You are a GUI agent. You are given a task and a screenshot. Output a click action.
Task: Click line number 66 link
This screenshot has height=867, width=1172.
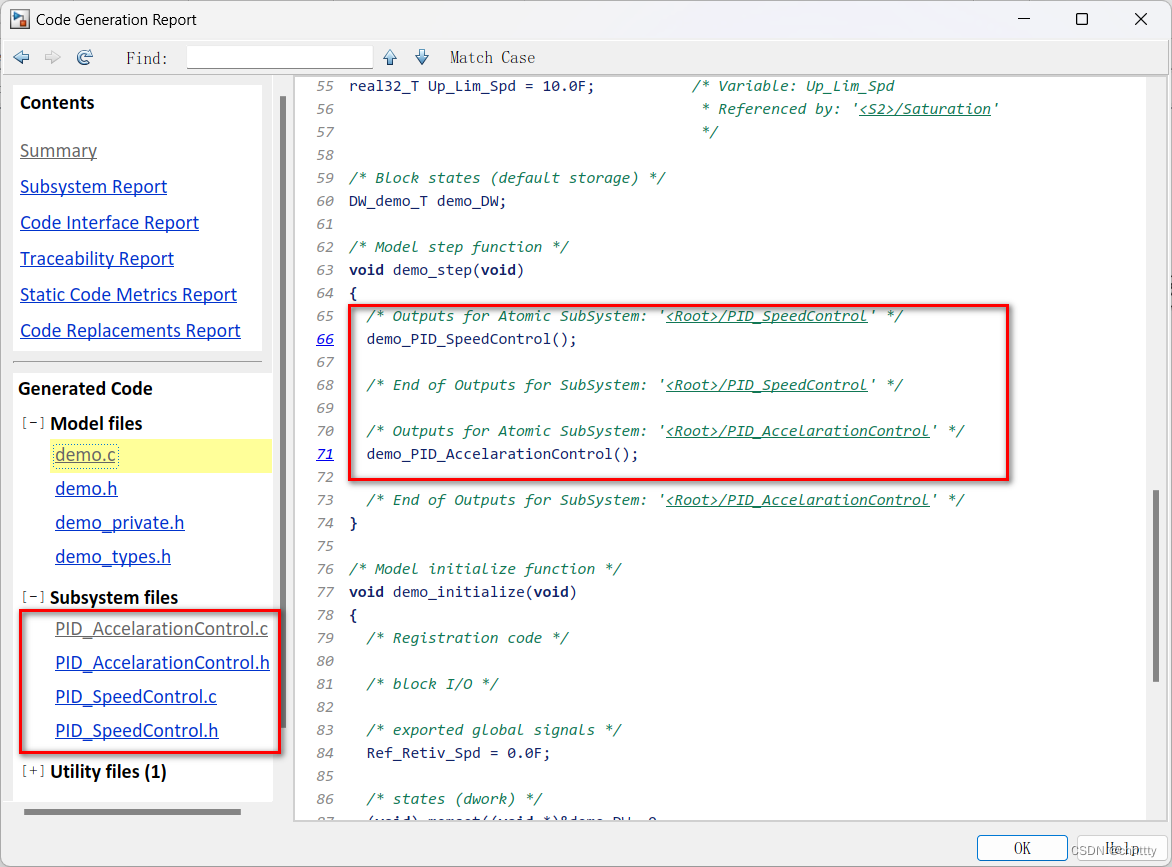tap(325, 339)
